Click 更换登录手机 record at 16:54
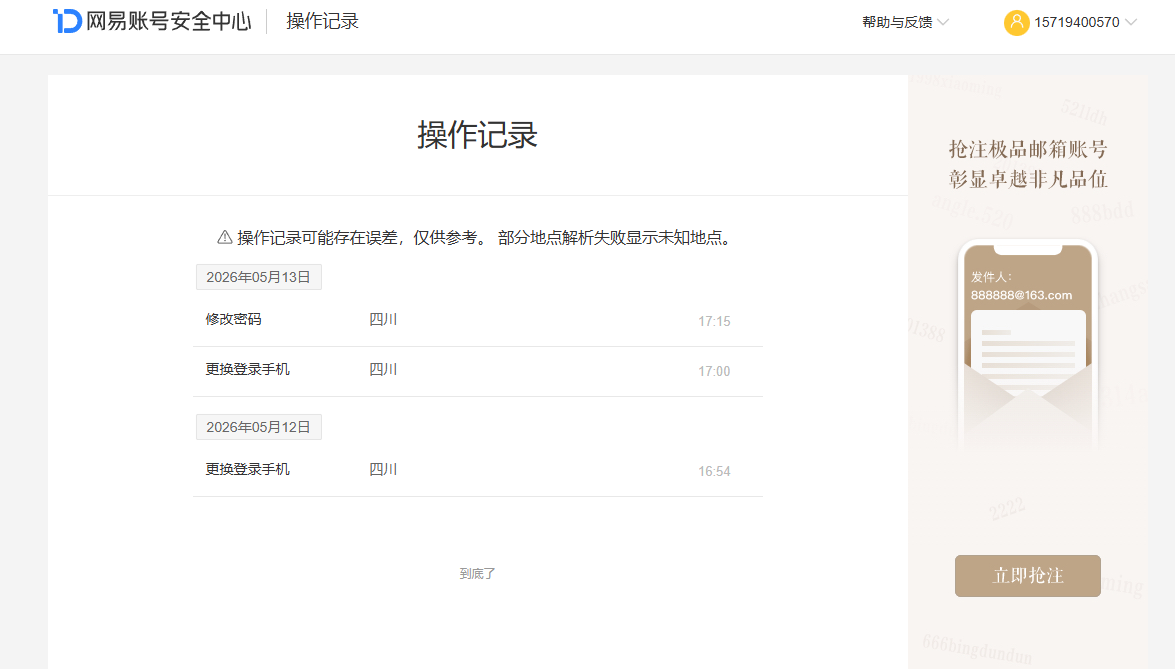1175x669 pixels. pyautogui.click(x=478, y=470)
